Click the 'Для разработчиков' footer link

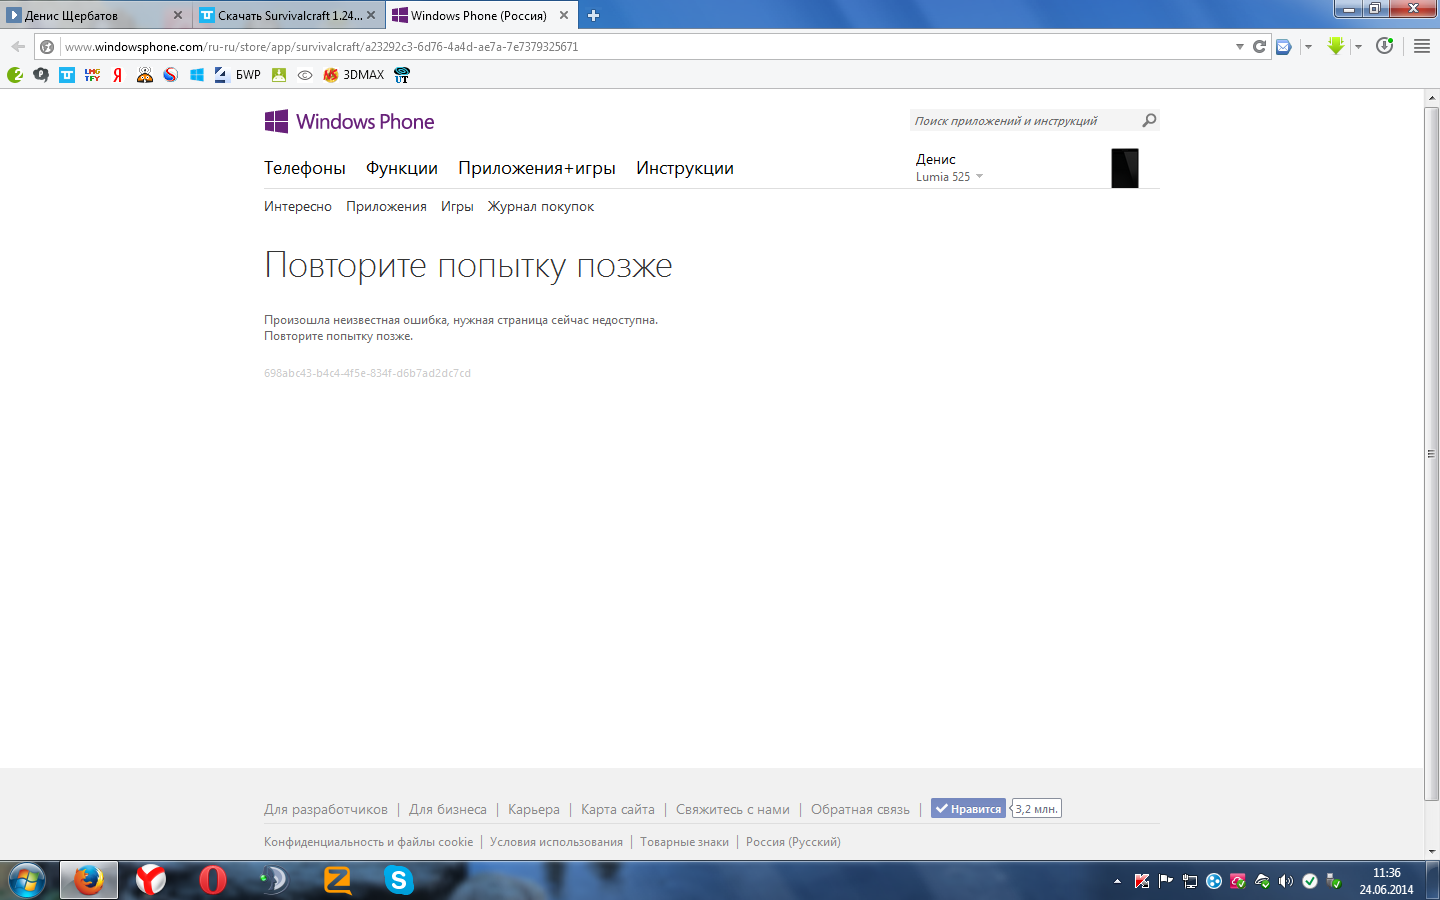click(x=326, y=809)
